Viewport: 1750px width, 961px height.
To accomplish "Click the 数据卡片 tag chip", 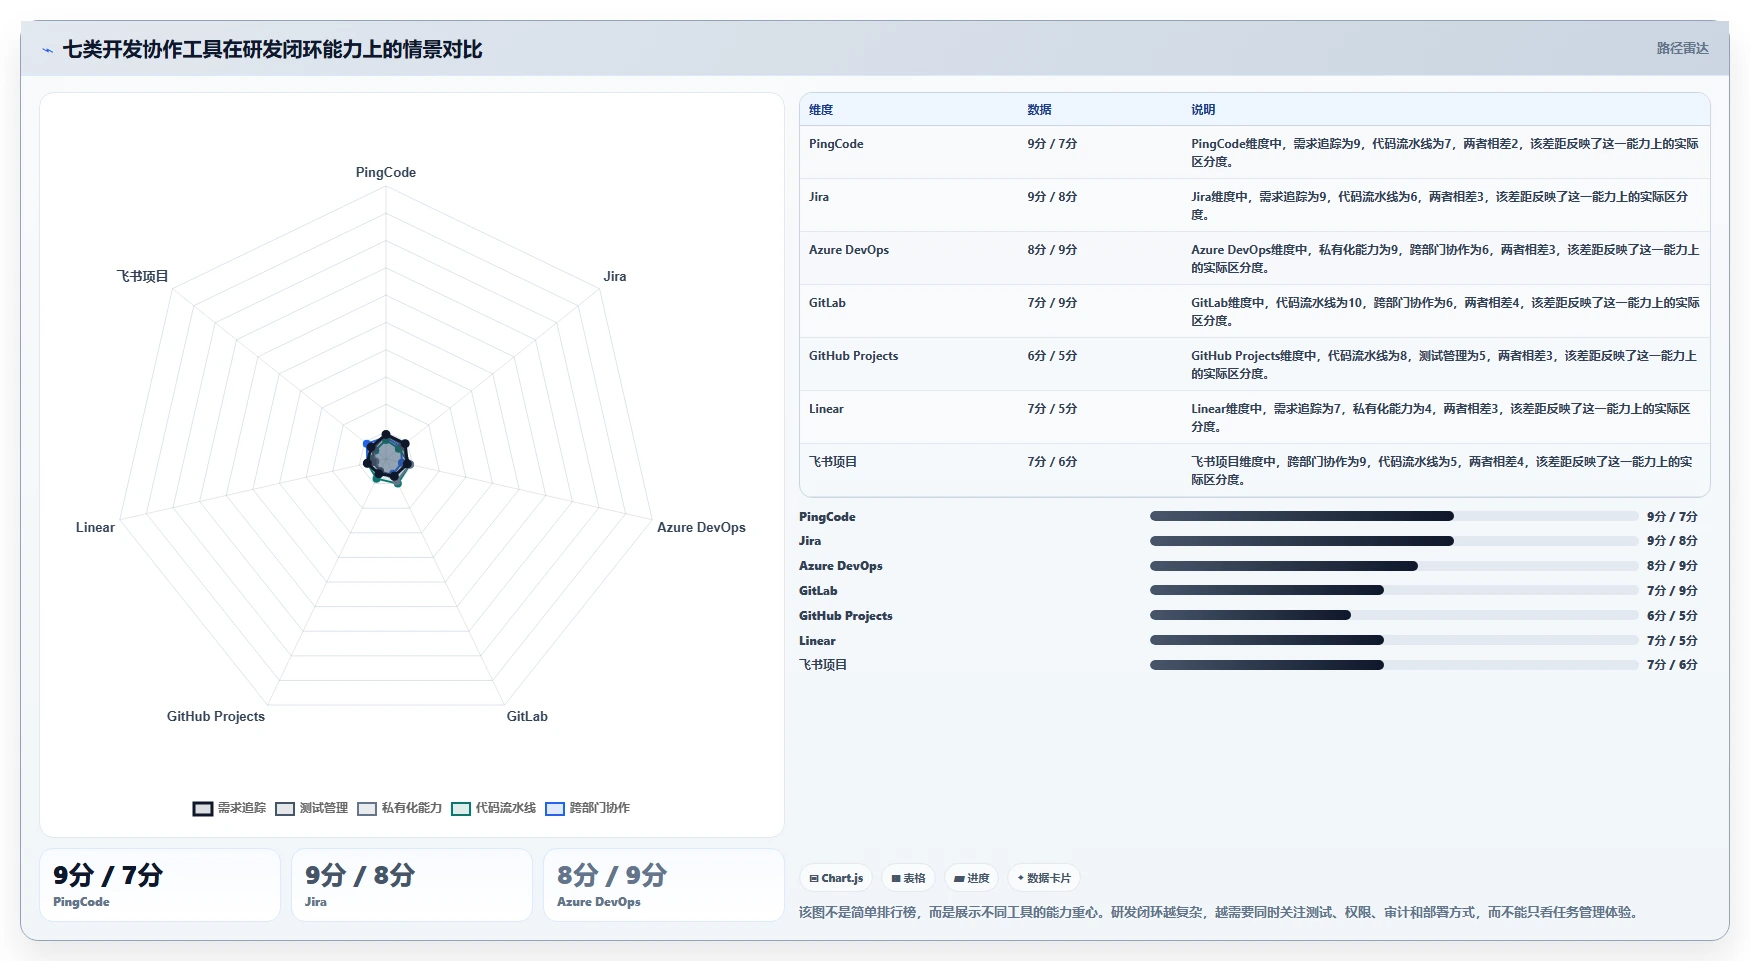I will (x=1044, y=878).
